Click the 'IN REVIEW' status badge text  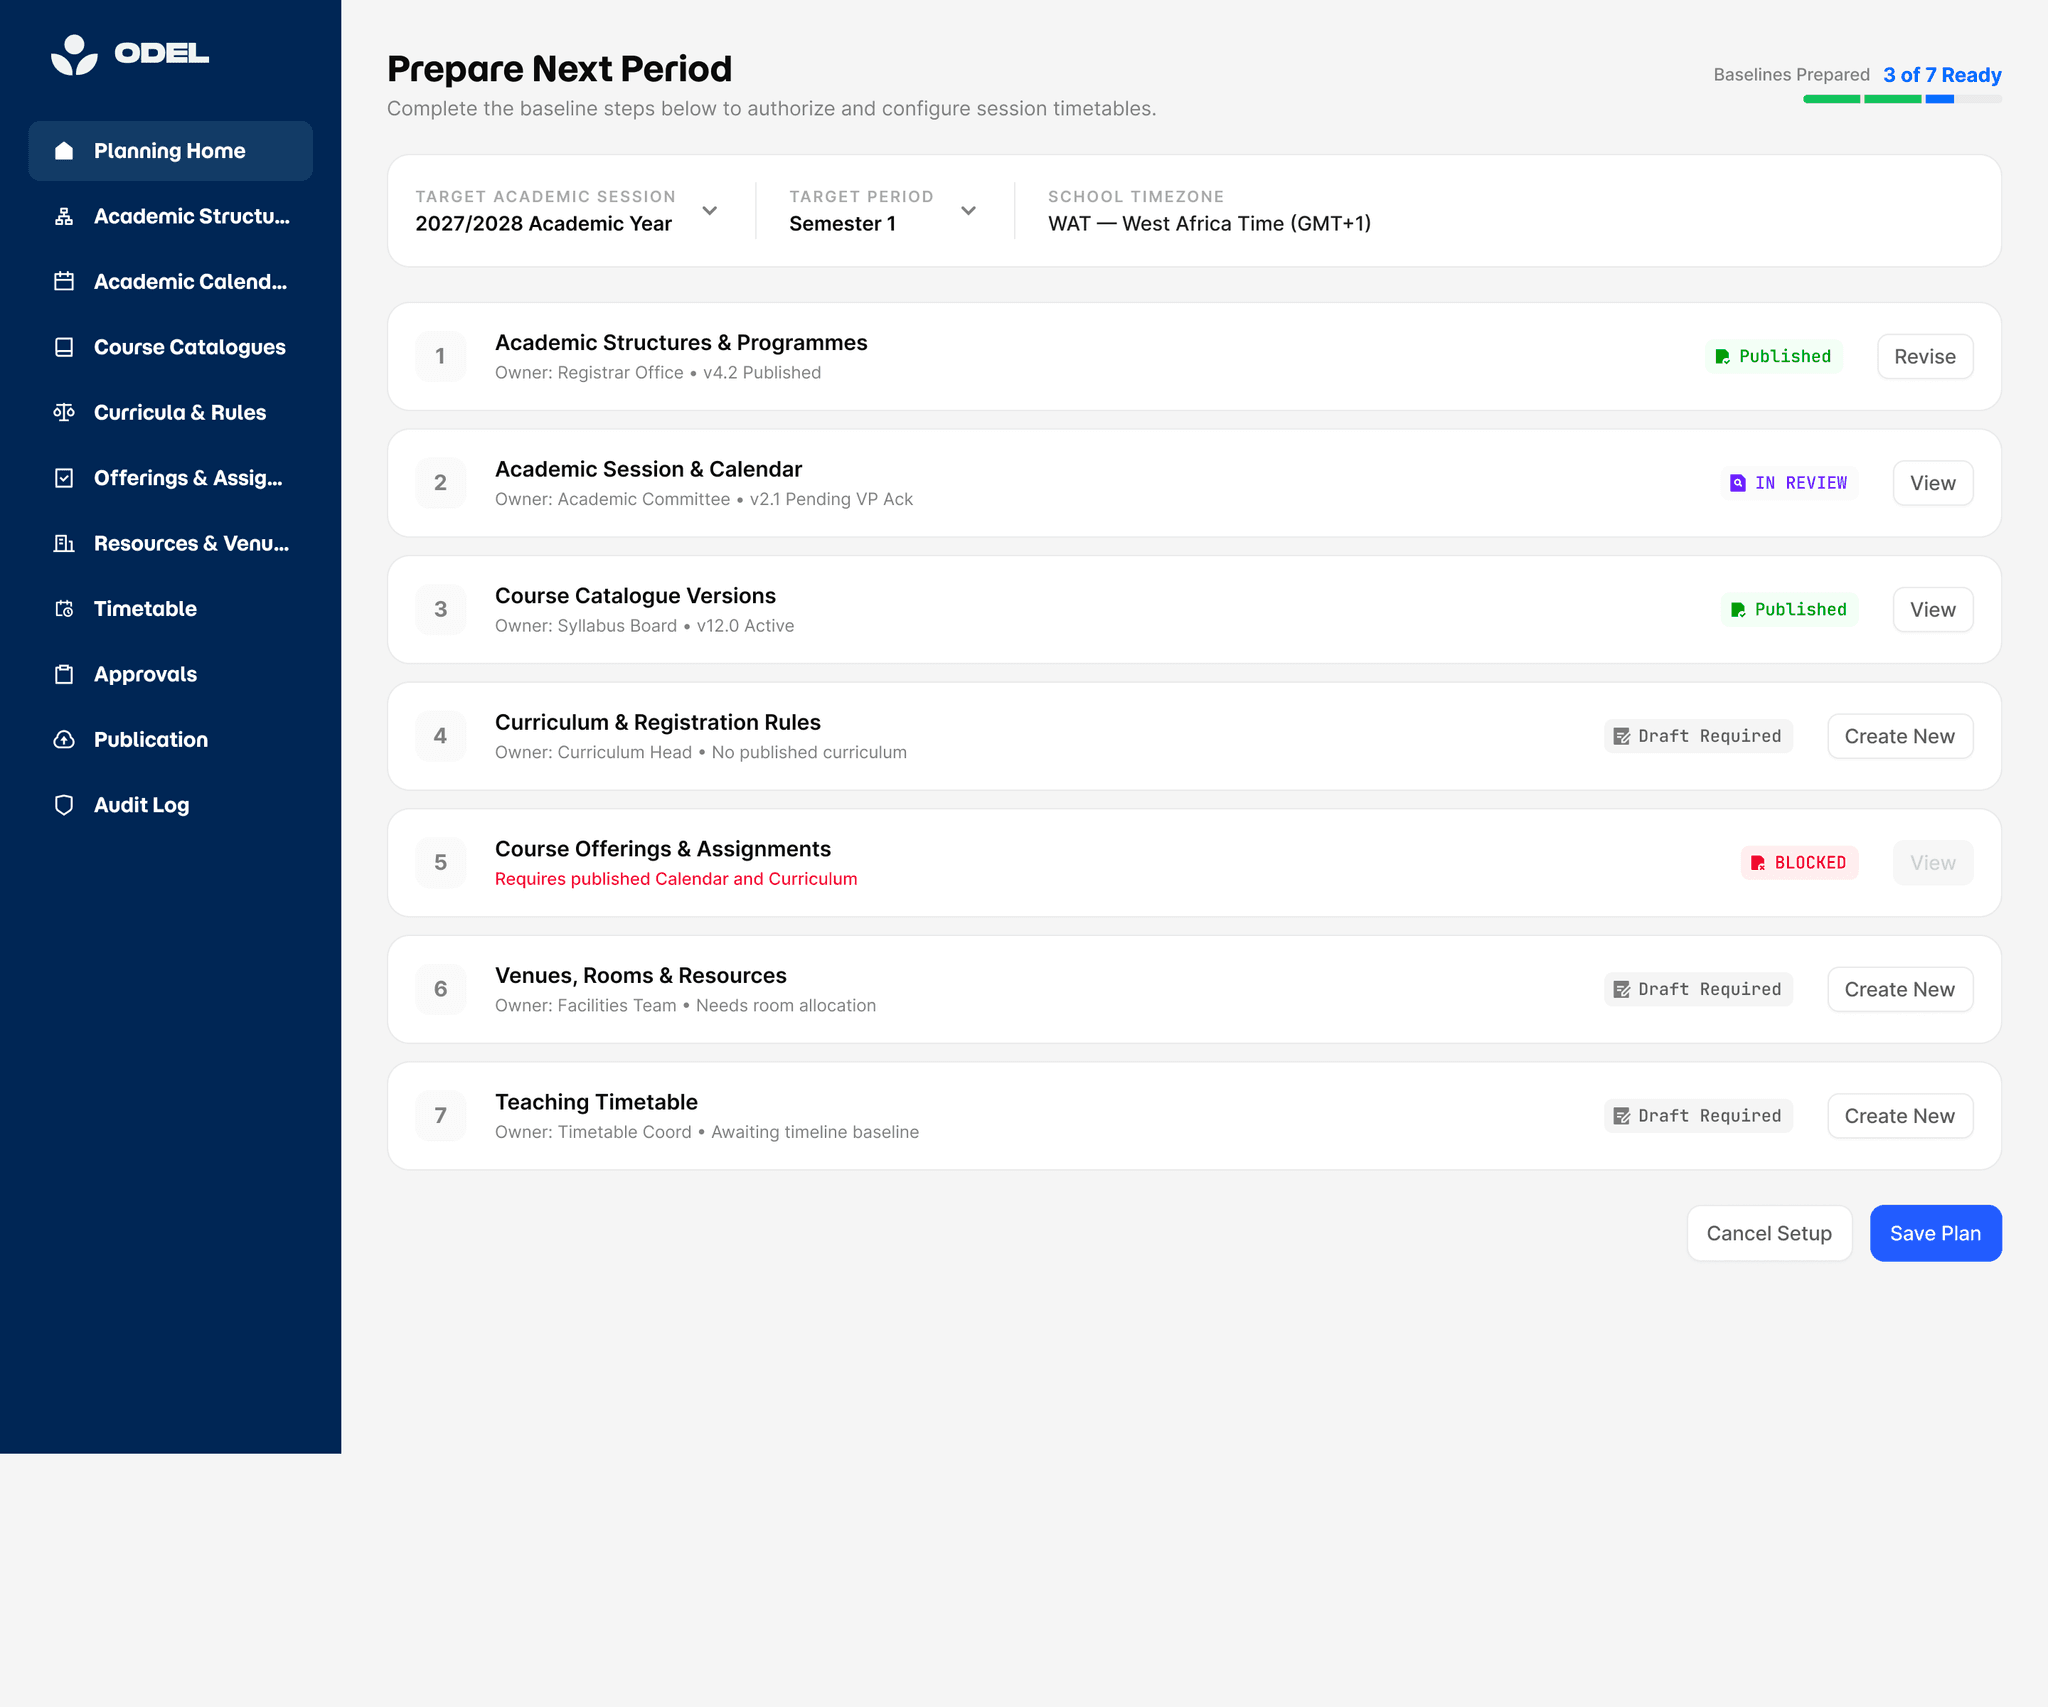tap(1801, 483)
